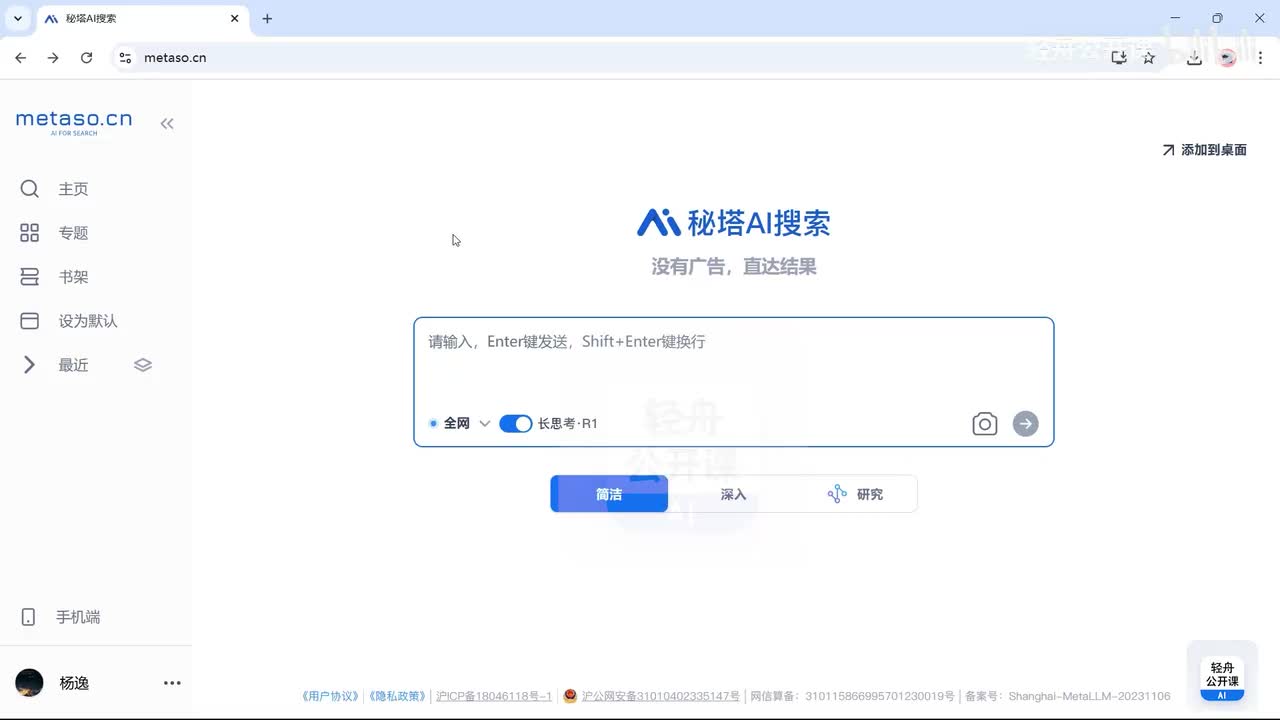Click the camera image-search icon
The width and height of the screenshot is (1280, 720).
[x=985, y=424]
